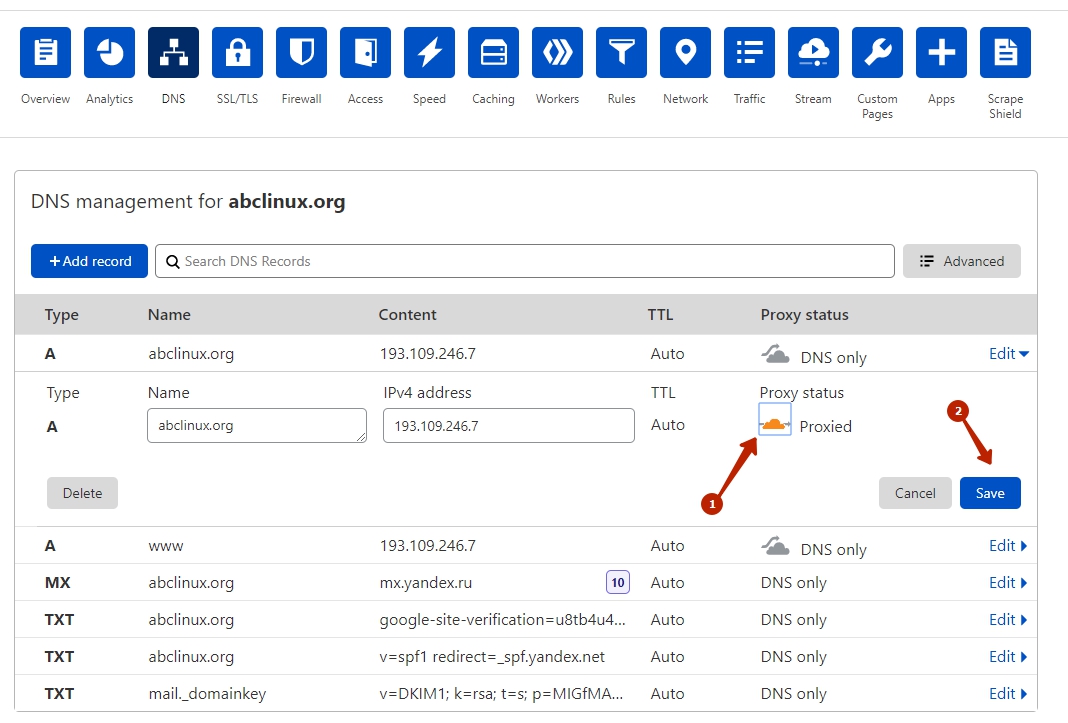Open the Overview section icon
This screenshot has width=1068, height=723.
(46, 53)
